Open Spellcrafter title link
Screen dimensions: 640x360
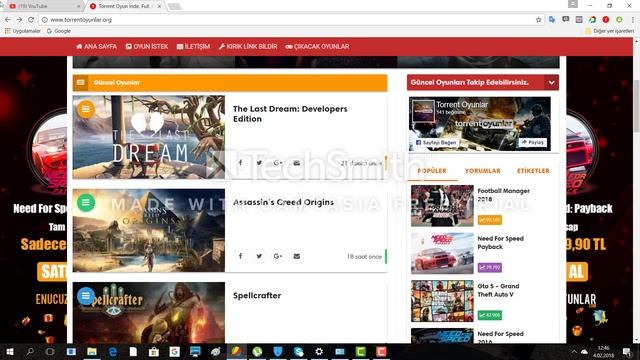pos(257,296)
